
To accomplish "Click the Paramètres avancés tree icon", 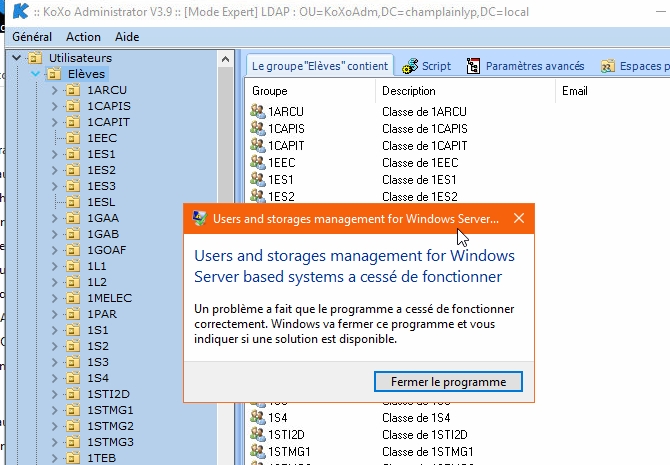I will pyautogui.click(x=473, y=66).
